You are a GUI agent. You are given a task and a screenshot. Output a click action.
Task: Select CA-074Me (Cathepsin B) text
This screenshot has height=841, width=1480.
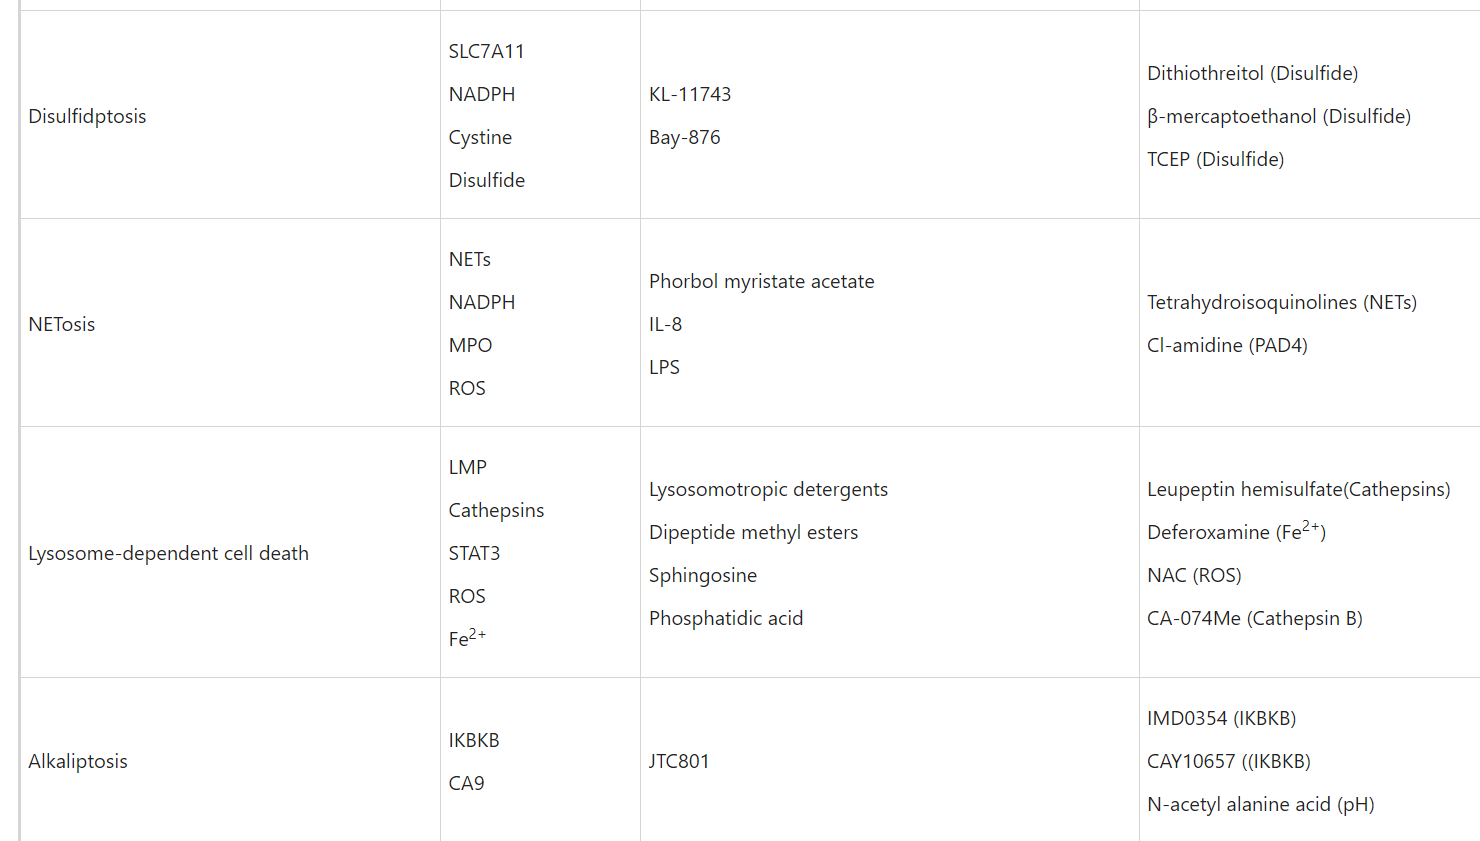coord(1254,618)
